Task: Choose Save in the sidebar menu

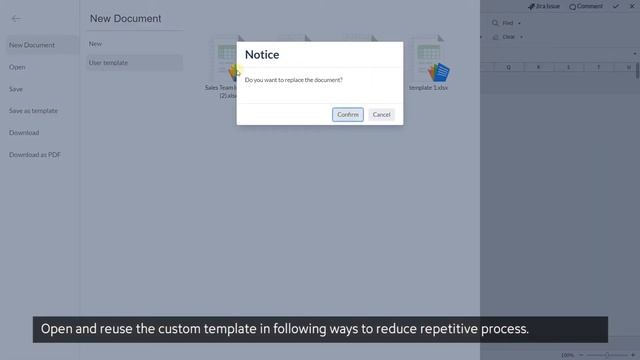Action: coord(16,89)
